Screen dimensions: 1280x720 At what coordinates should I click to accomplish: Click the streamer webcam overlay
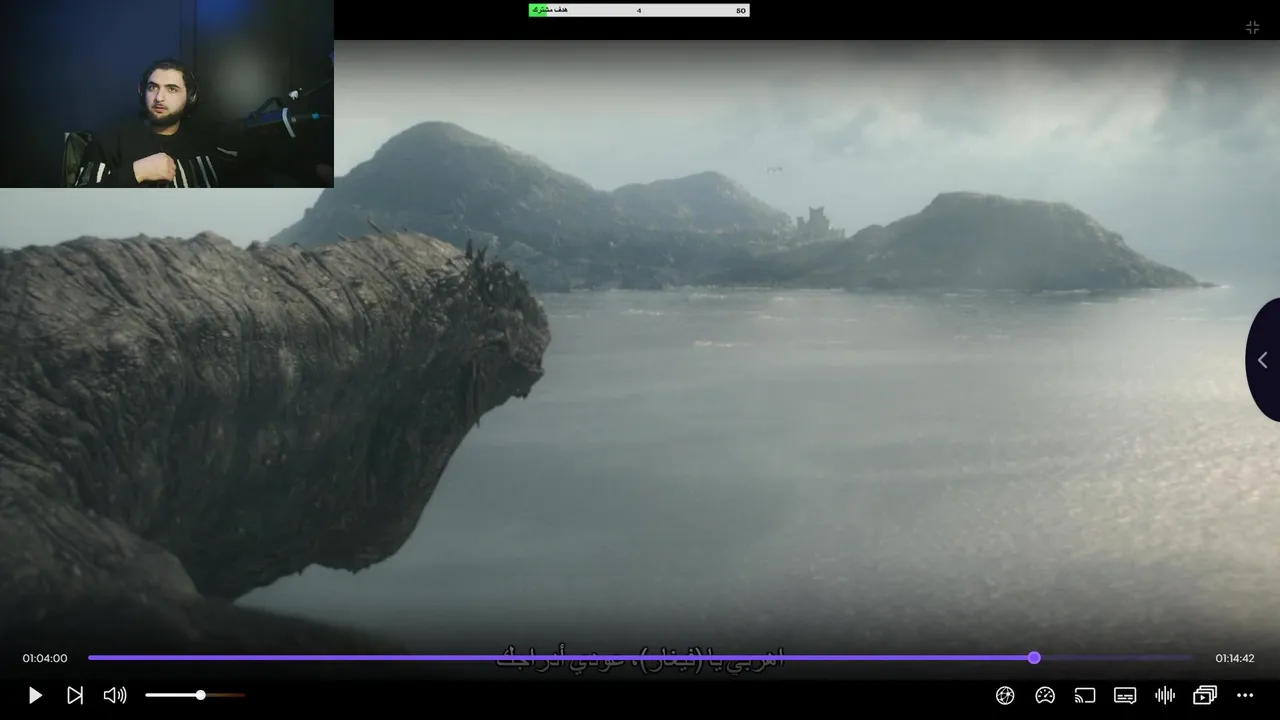coord(167,94)
